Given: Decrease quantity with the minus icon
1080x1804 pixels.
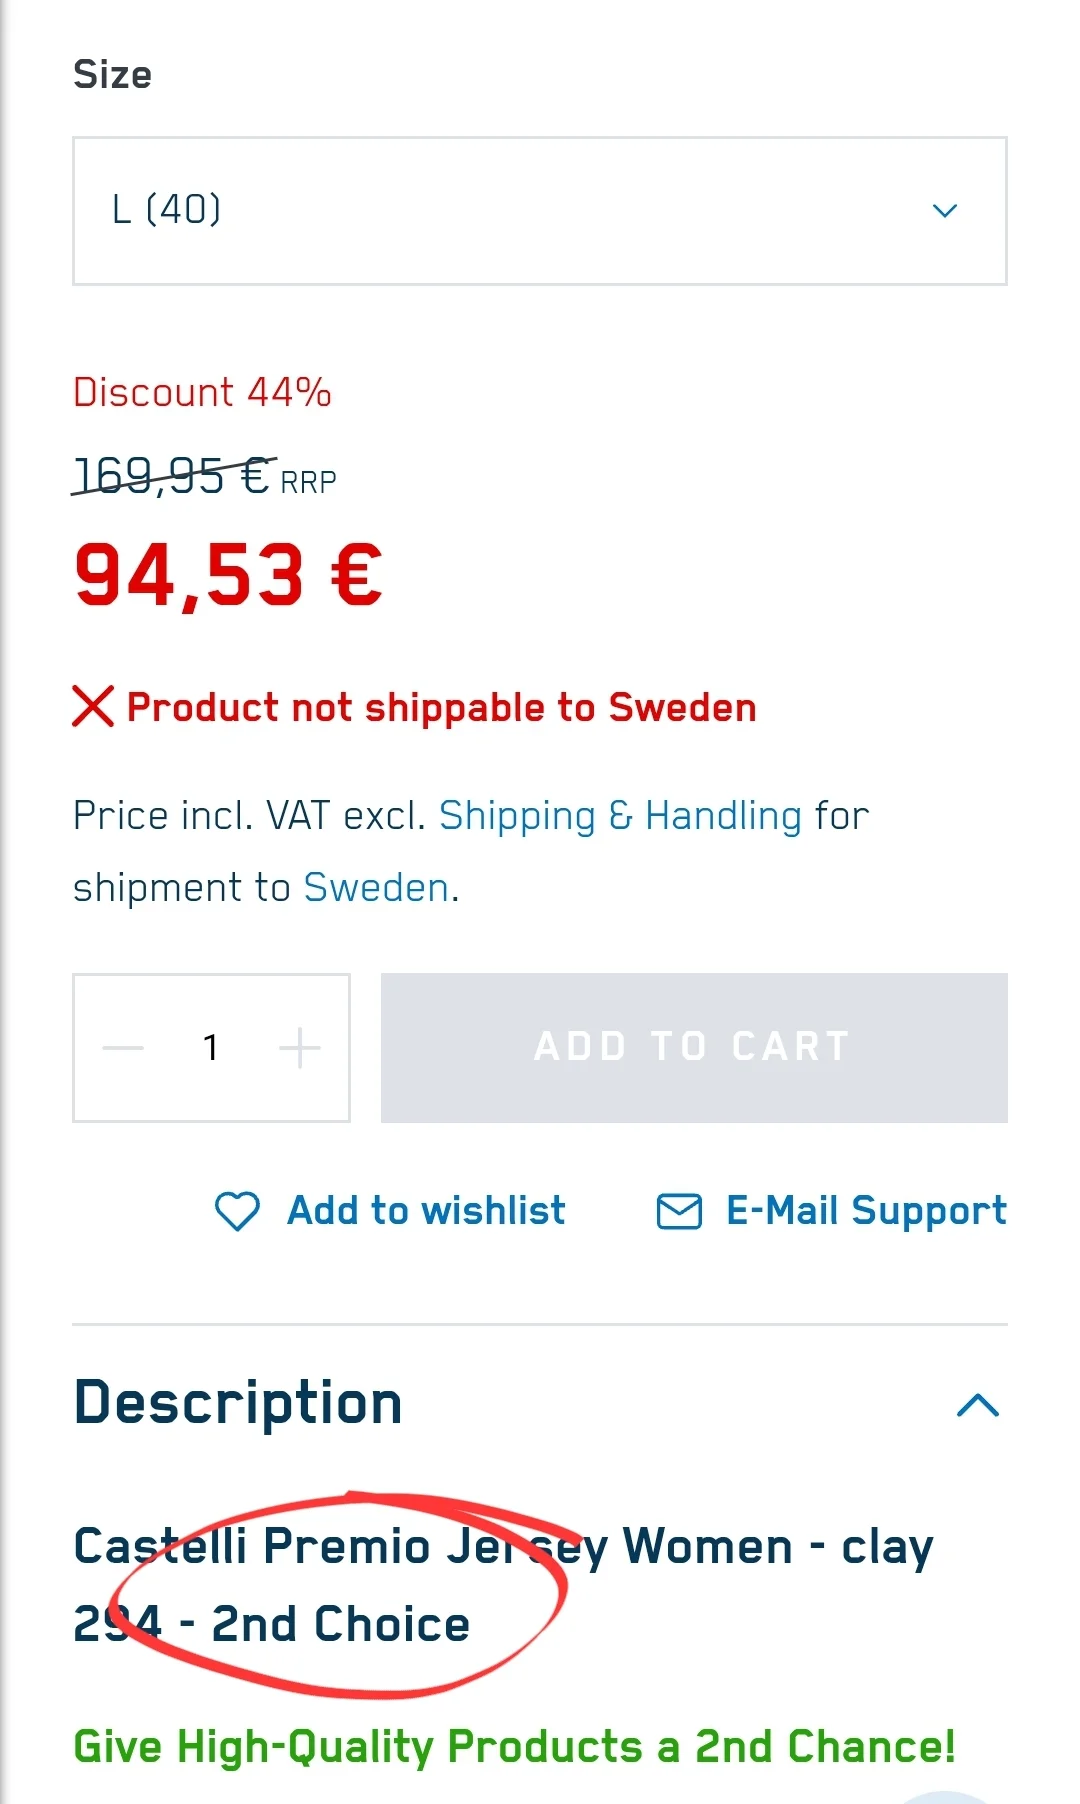Looking at the screenshot, I should click(124, 1048).
